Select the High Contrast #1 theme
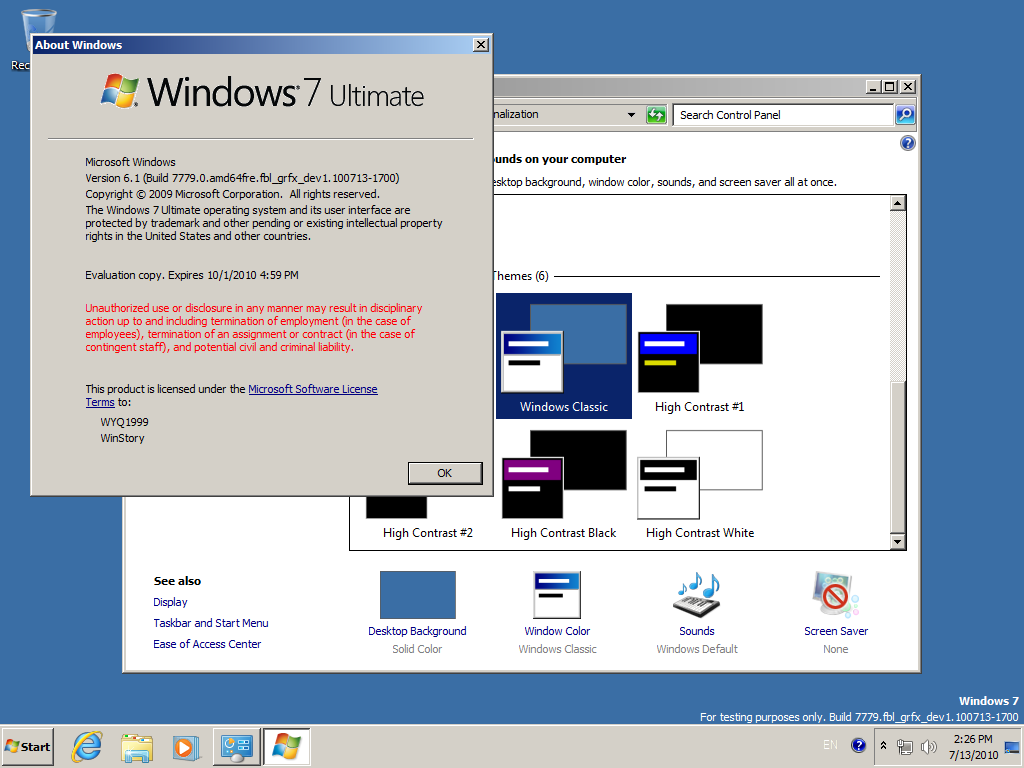Viewport: 1024px width, 768px height. coord(699,358)
